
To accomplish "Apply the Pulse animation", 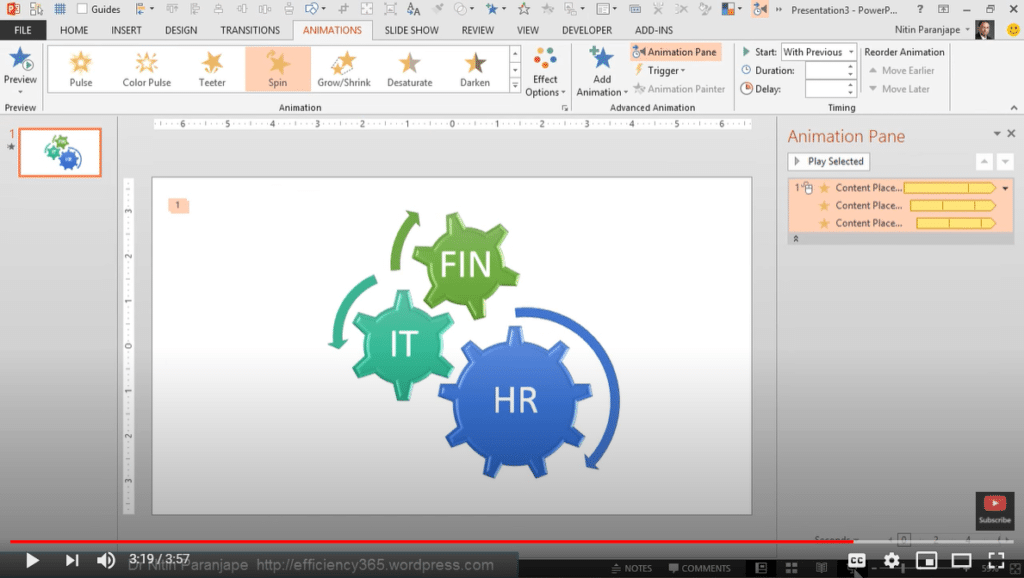I will pyautogui.click(x=79, y=68).
